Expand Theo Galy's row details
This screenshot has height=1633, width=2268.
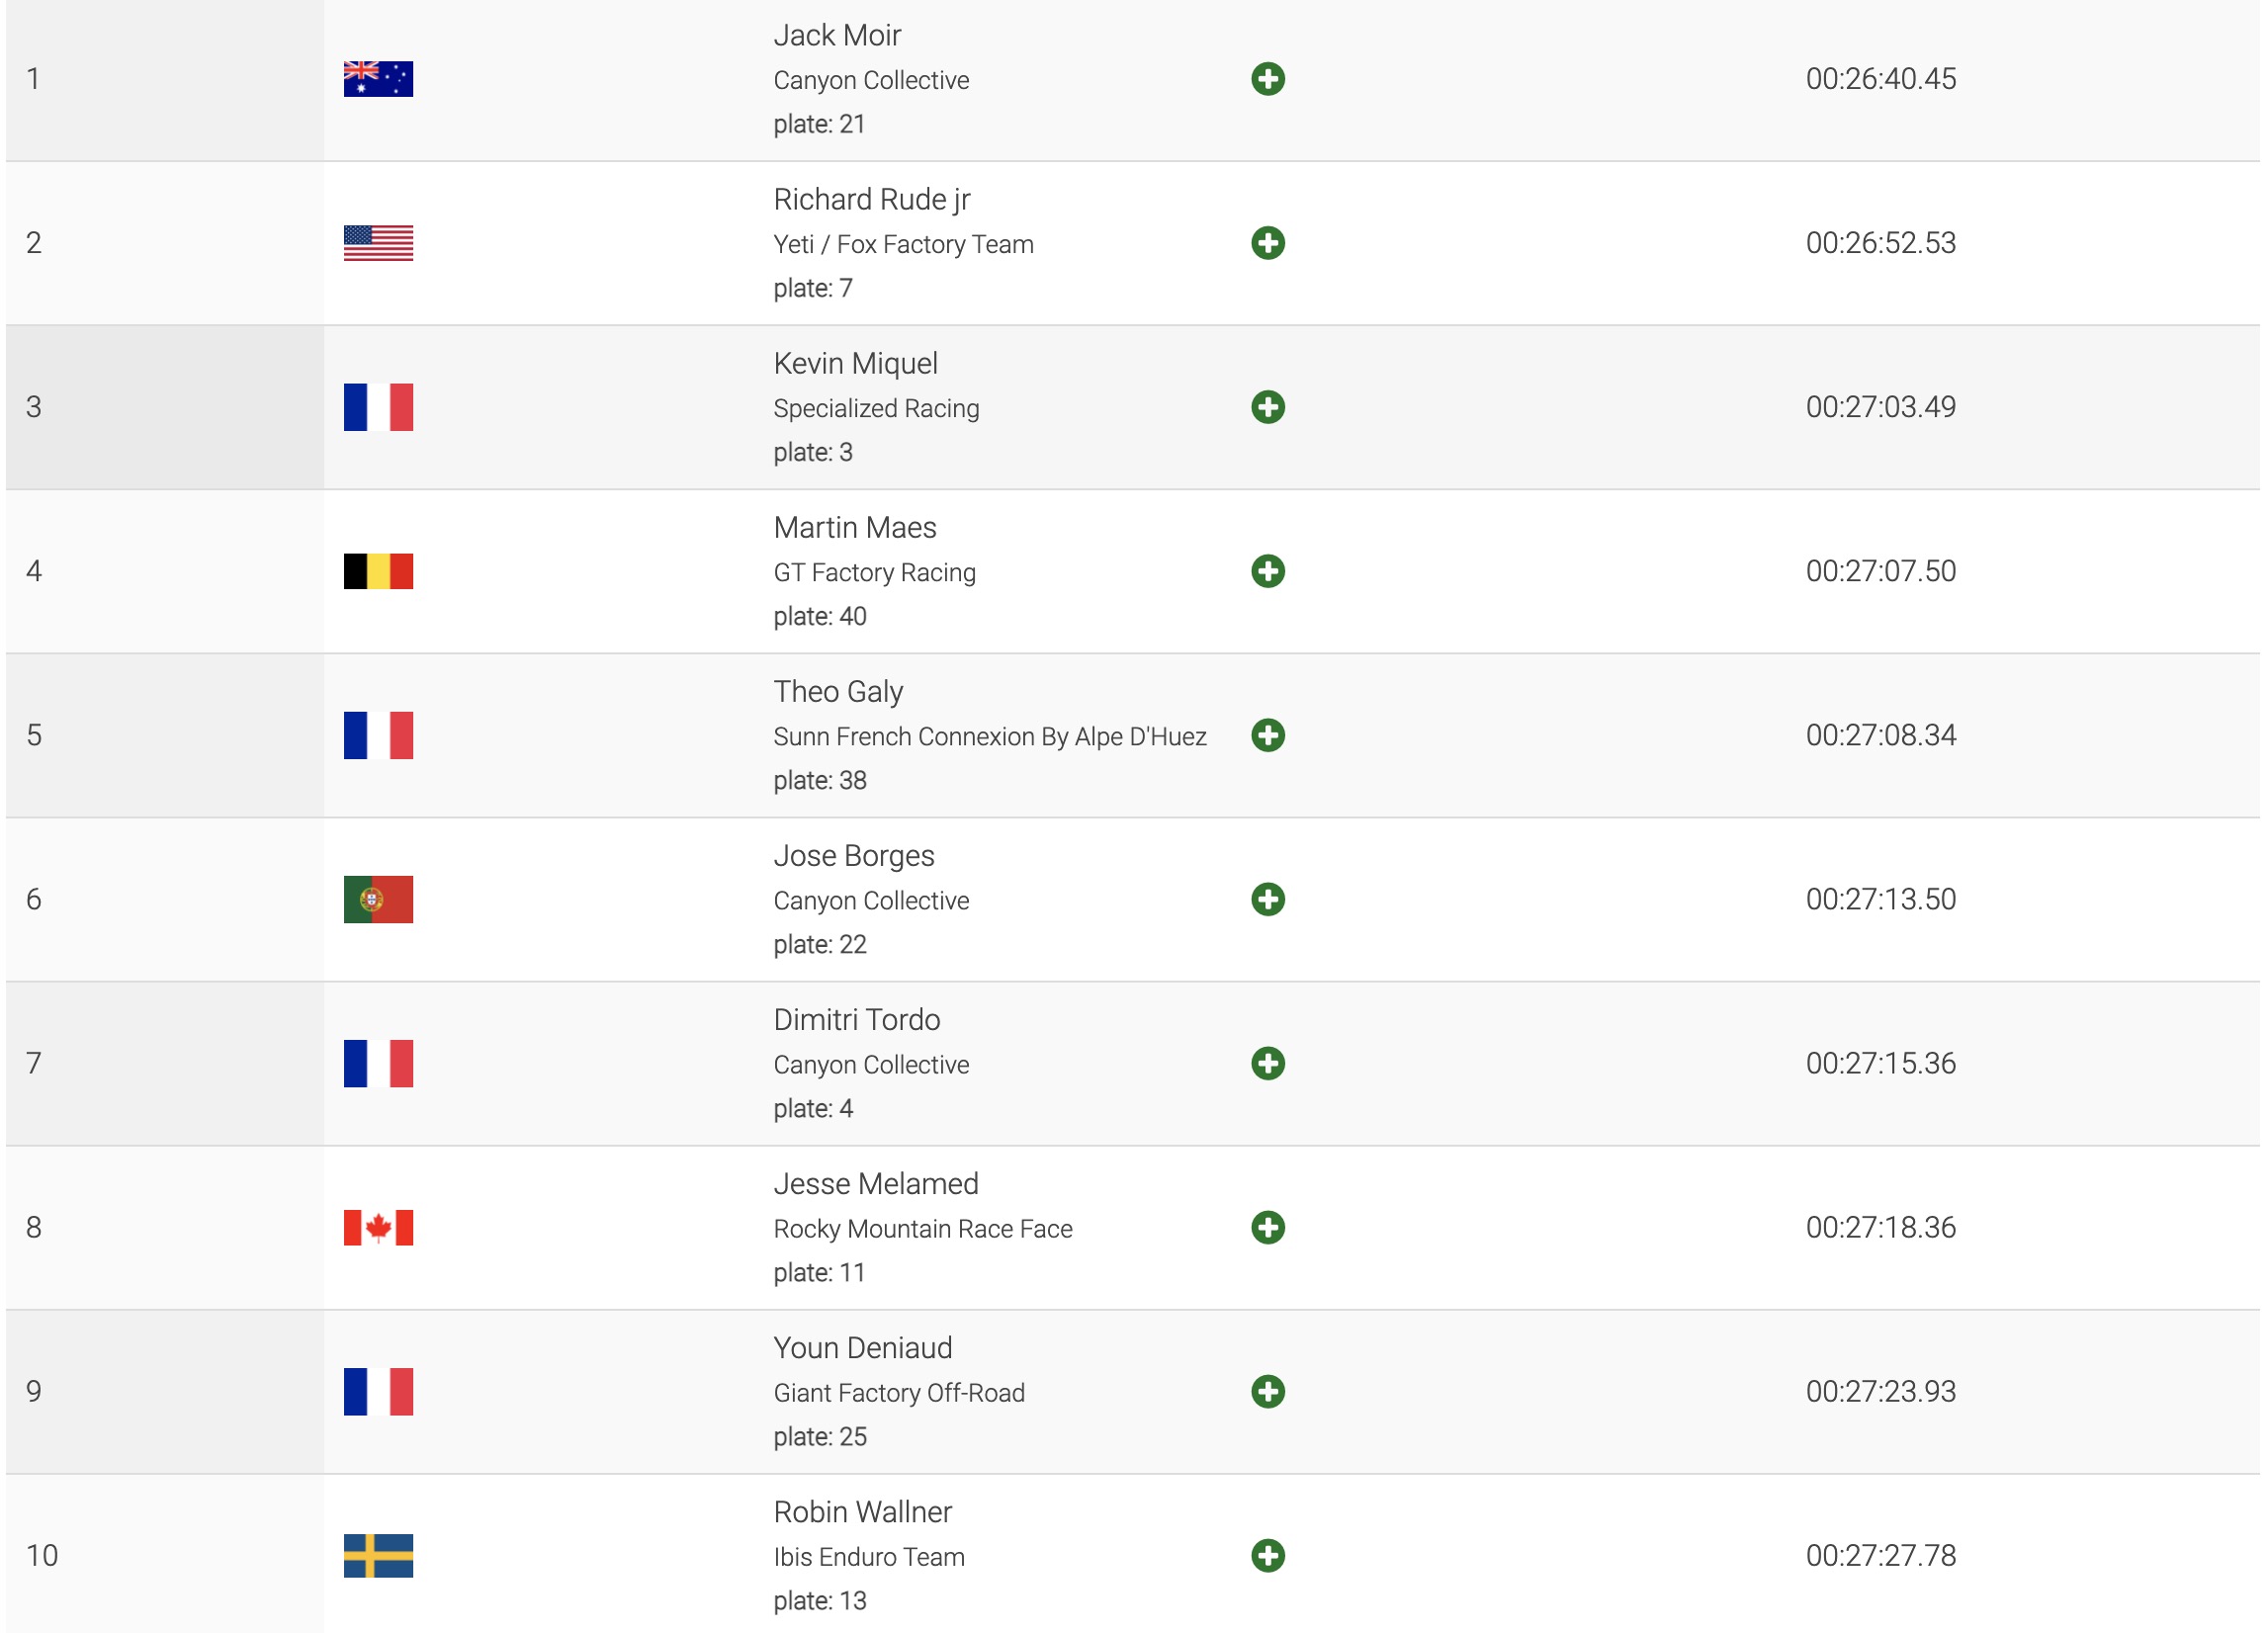pyautogui.click(x=1267, y=735)
